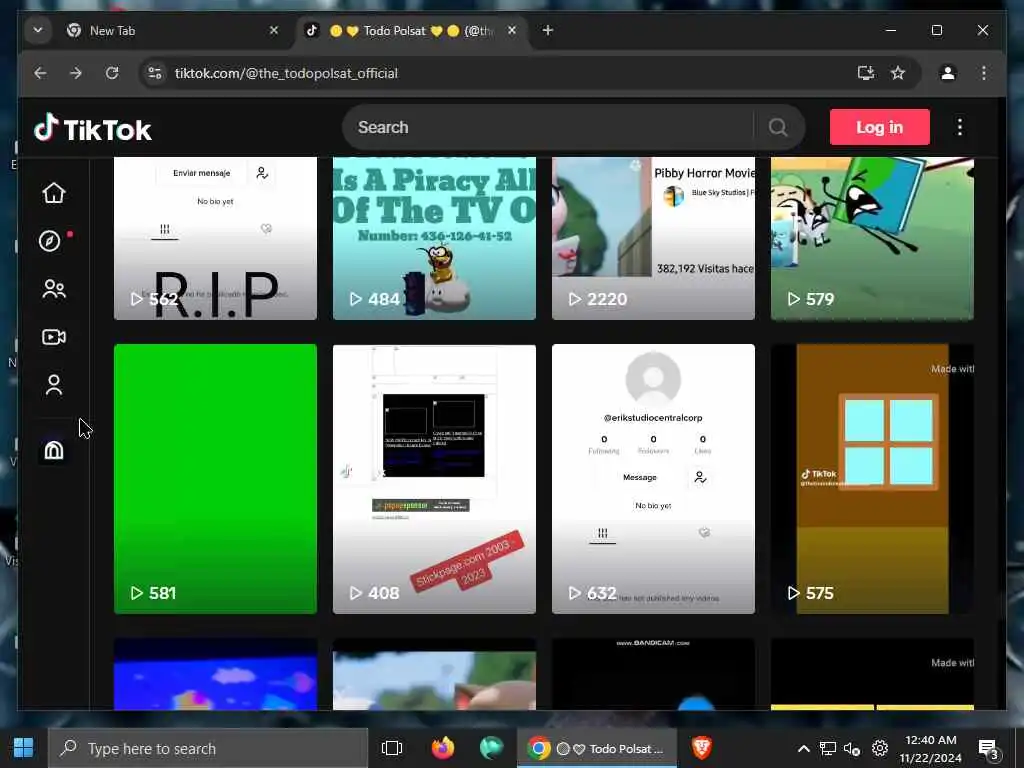The height and width of the screenshot is (768, 1024).
Task: Open the Following people icon in sidebar
Action: point(54,289)
